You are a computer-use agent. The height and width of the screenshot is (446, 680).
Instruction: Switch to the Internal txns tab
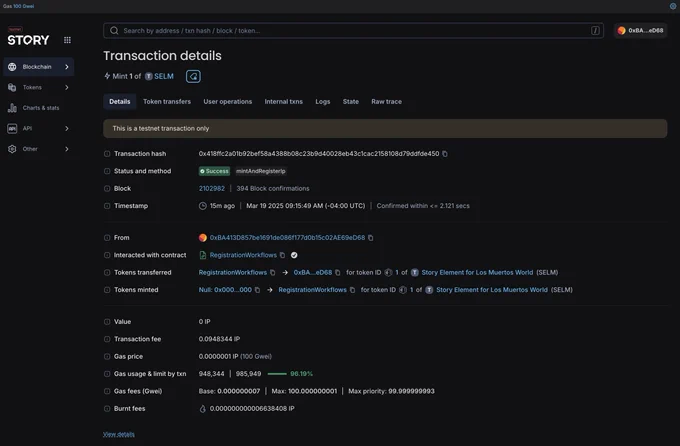284,102
